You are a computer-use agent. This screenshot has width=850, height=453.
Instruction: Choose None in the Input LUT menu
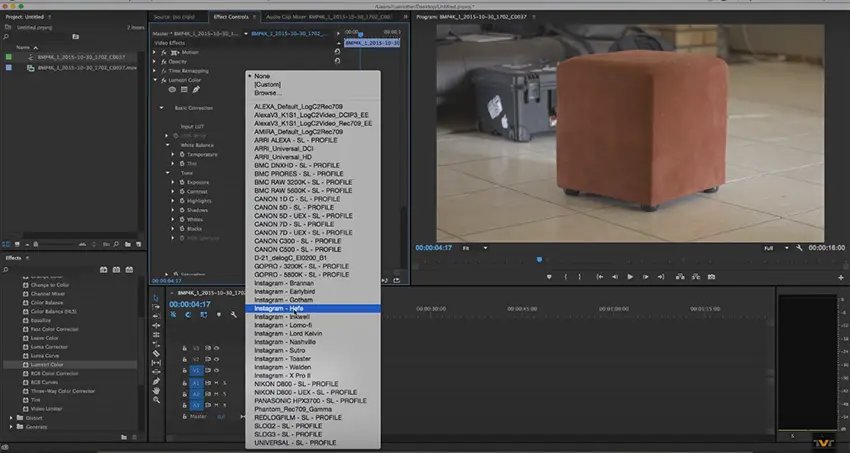click(x=313, y=76)
